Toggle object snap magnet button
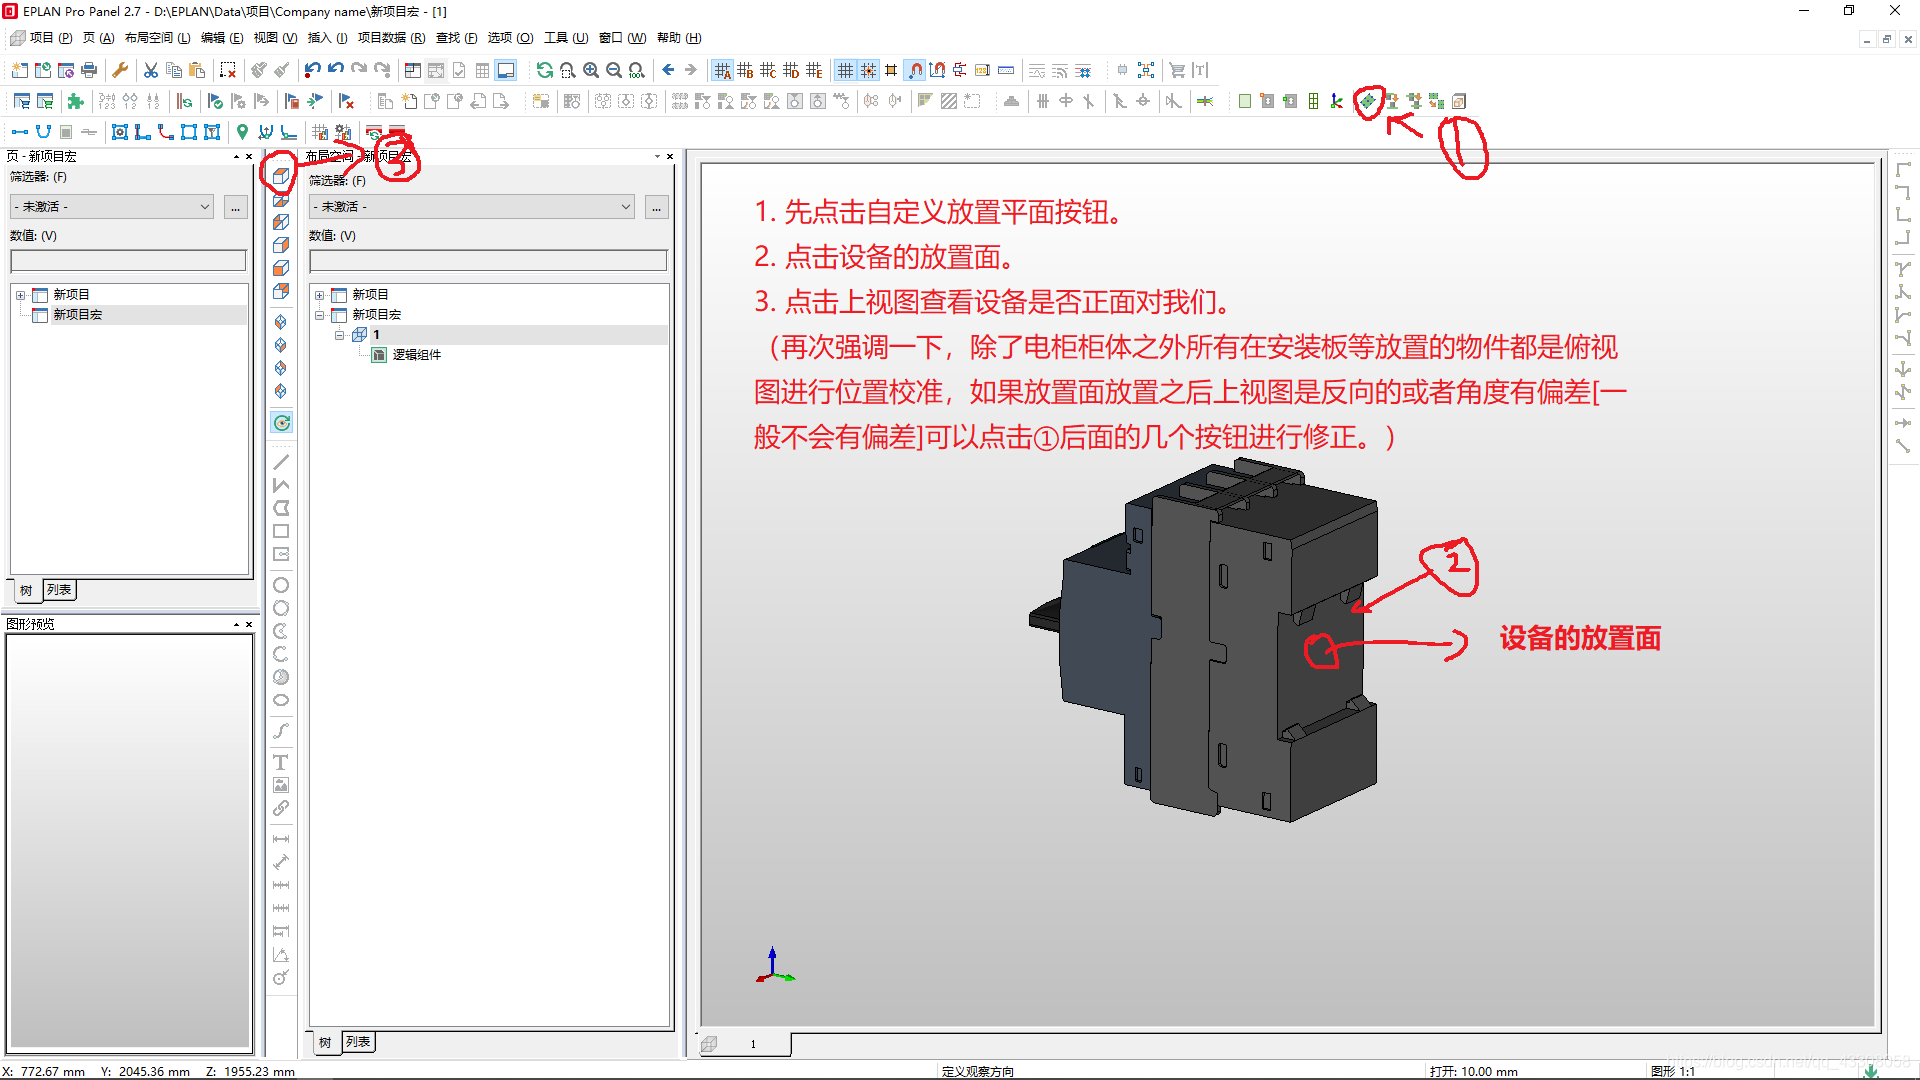The image size is (1920, 1080). click(915, 70)
